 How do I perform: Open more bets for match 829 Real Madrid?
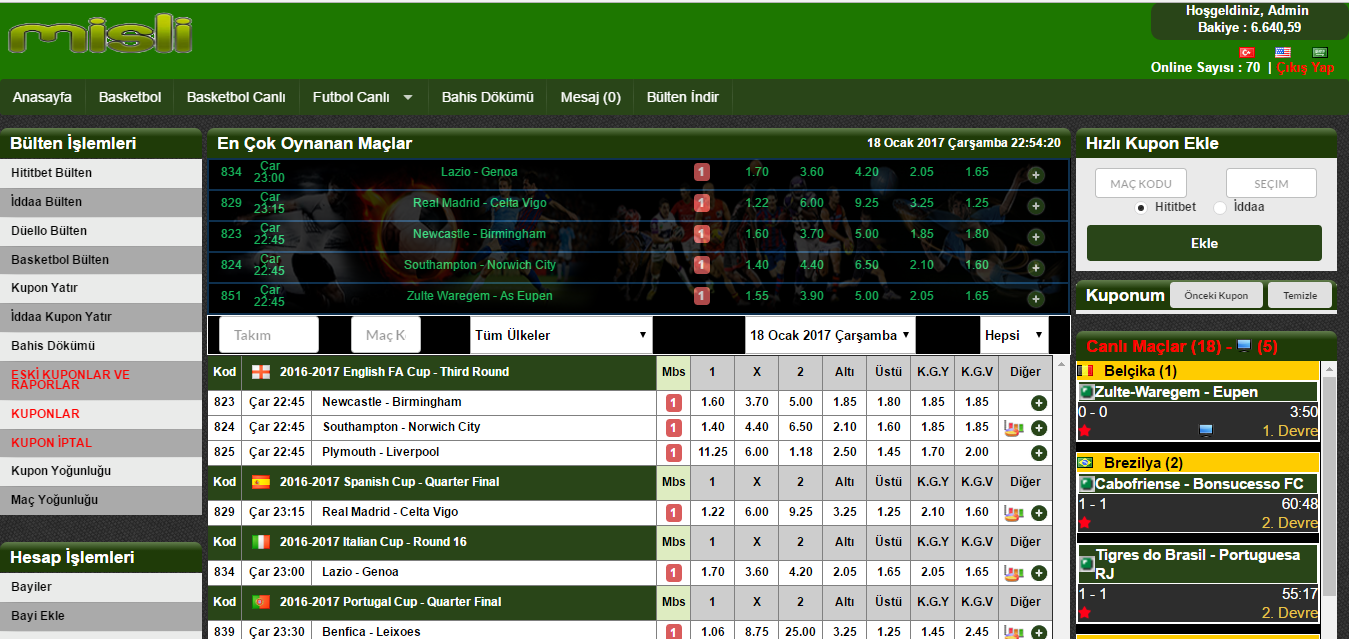[x=1039, y=513]
